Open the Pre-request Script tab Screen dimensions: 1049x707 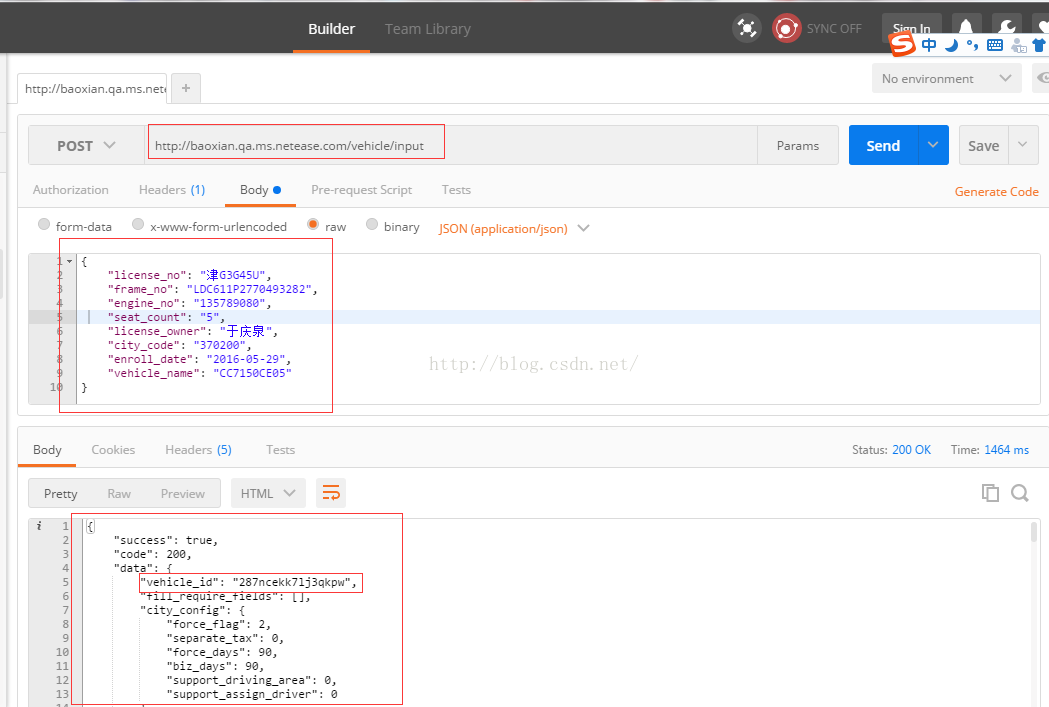(x=361, y=190)
